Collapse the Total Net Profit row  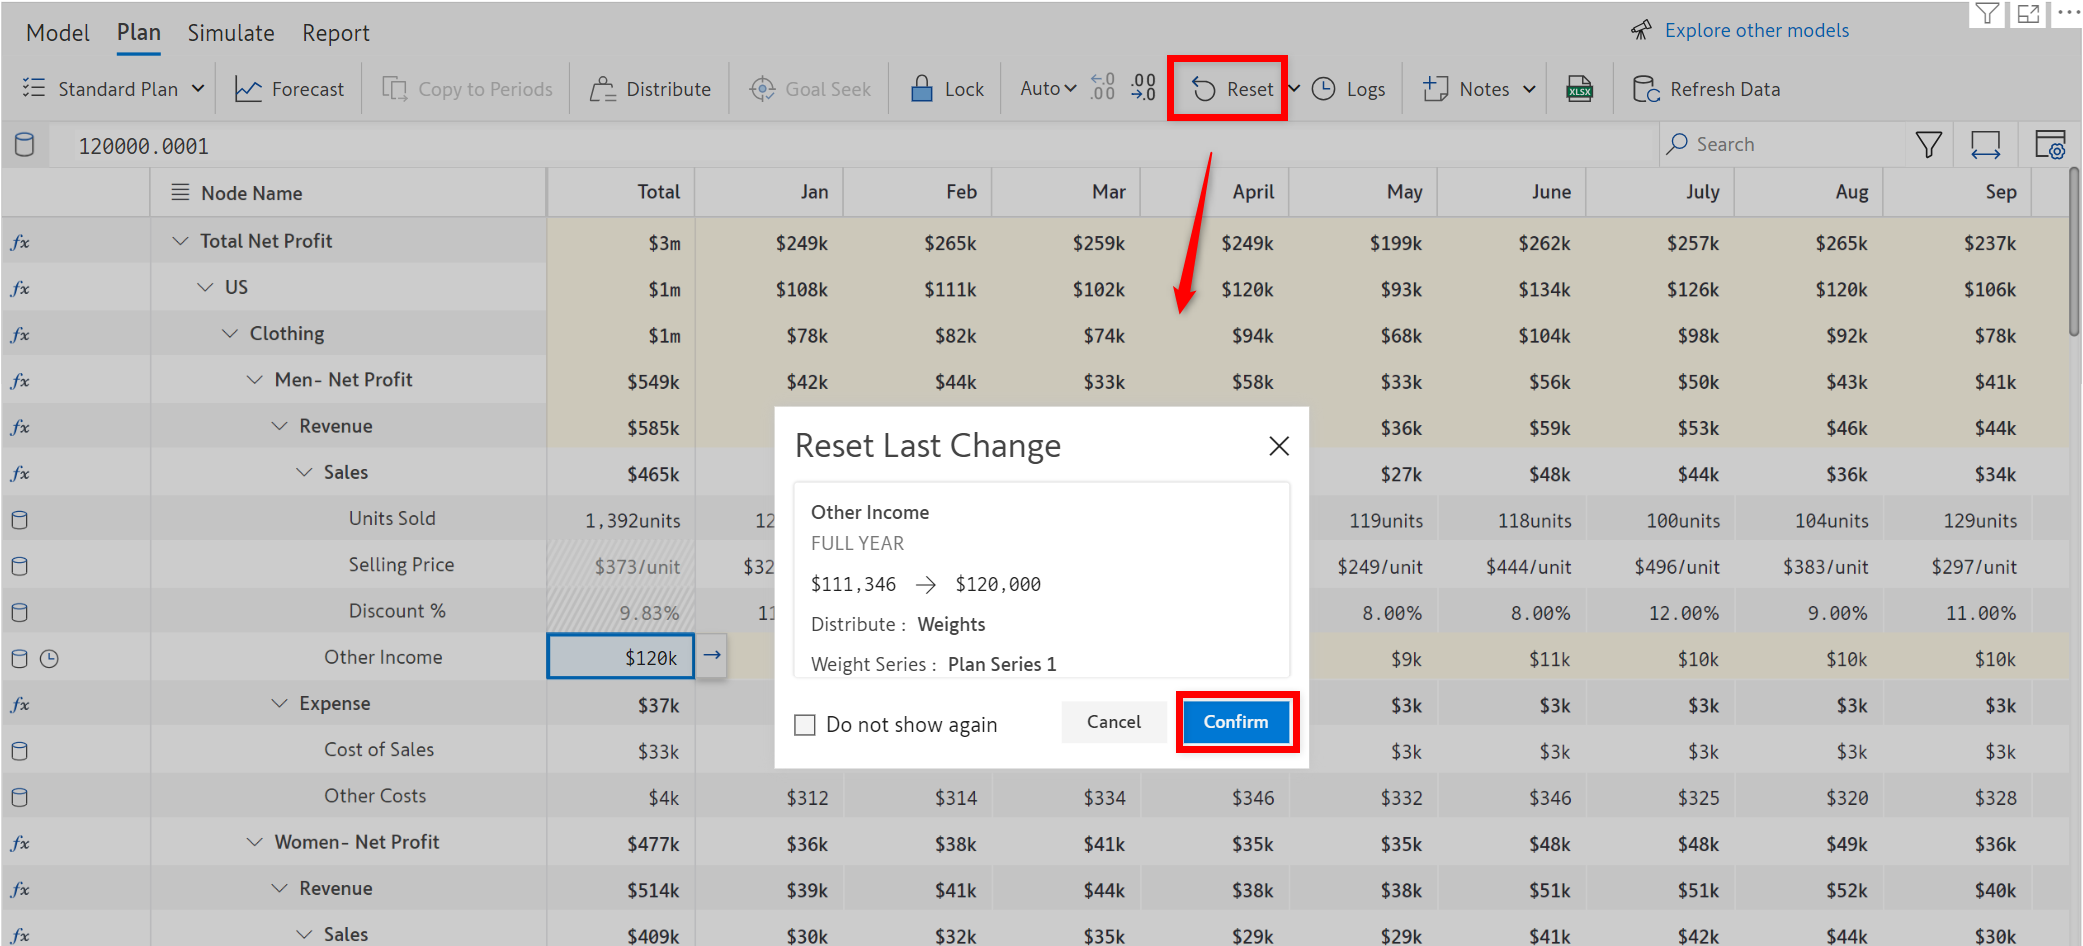pos(180,241)
